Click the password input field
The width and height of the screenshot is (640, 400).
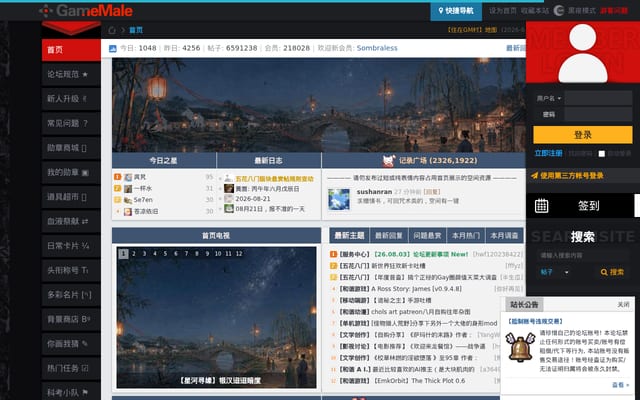tap(598, 114)
